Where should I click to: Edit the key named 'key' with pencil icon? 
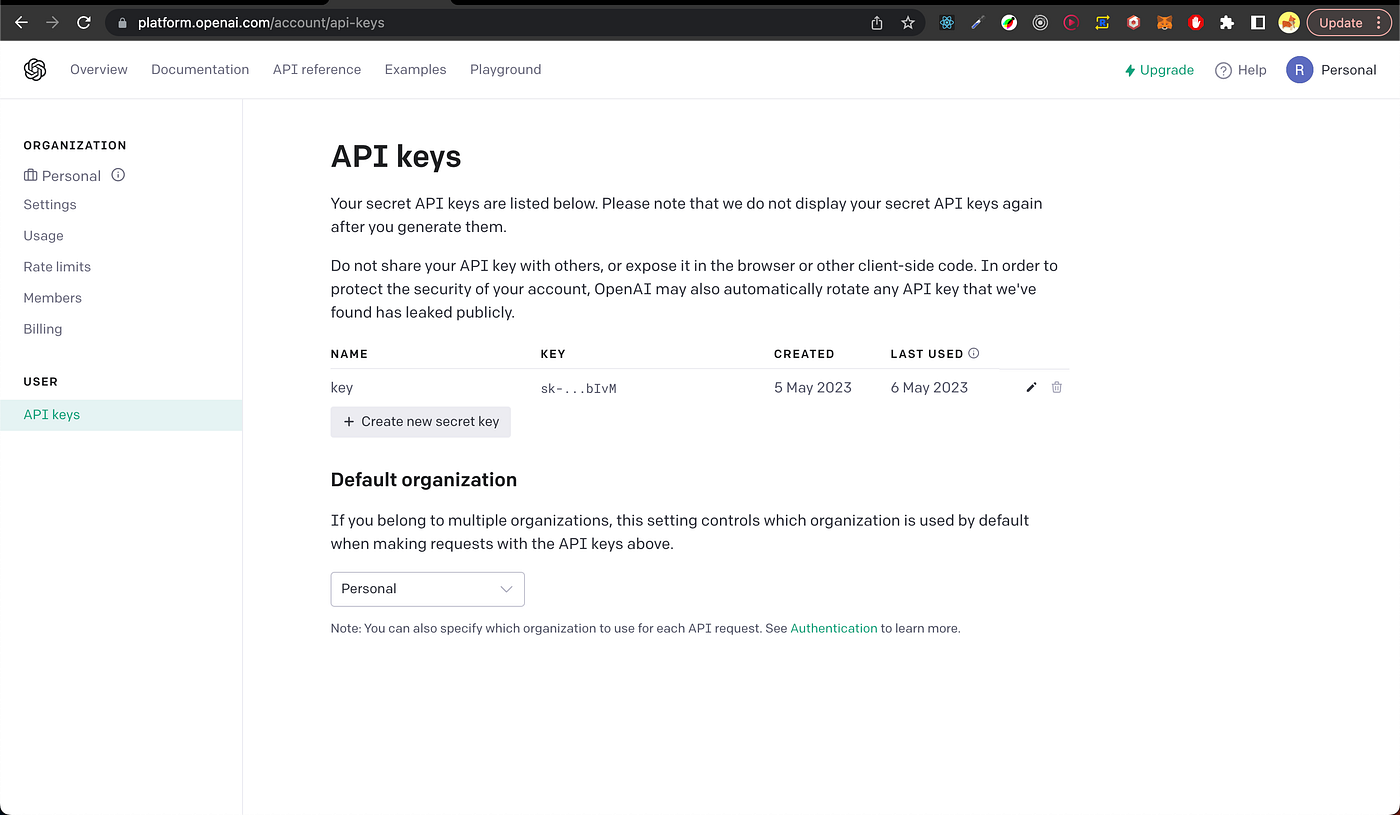coord(1032,387)
